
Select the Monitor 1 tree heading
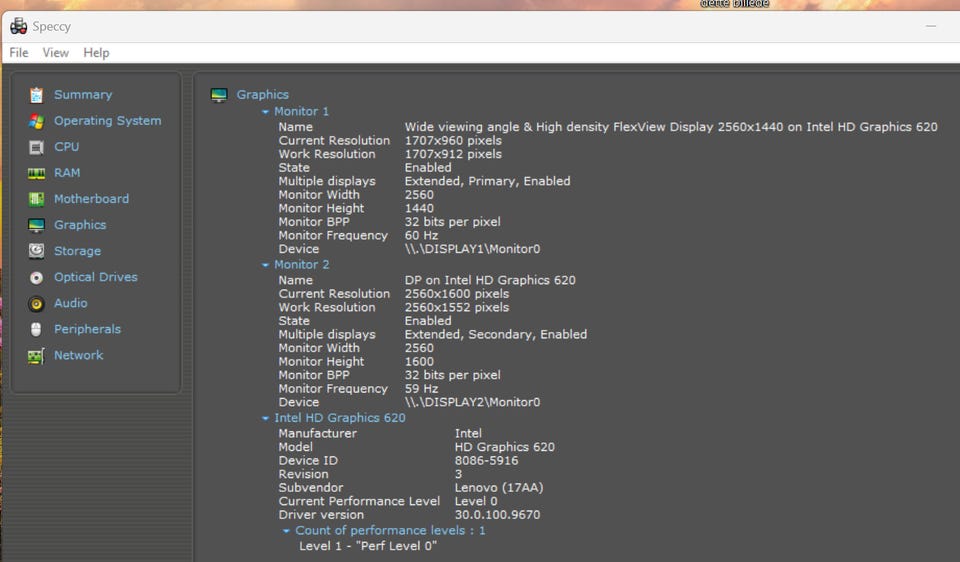click(301, 111)
